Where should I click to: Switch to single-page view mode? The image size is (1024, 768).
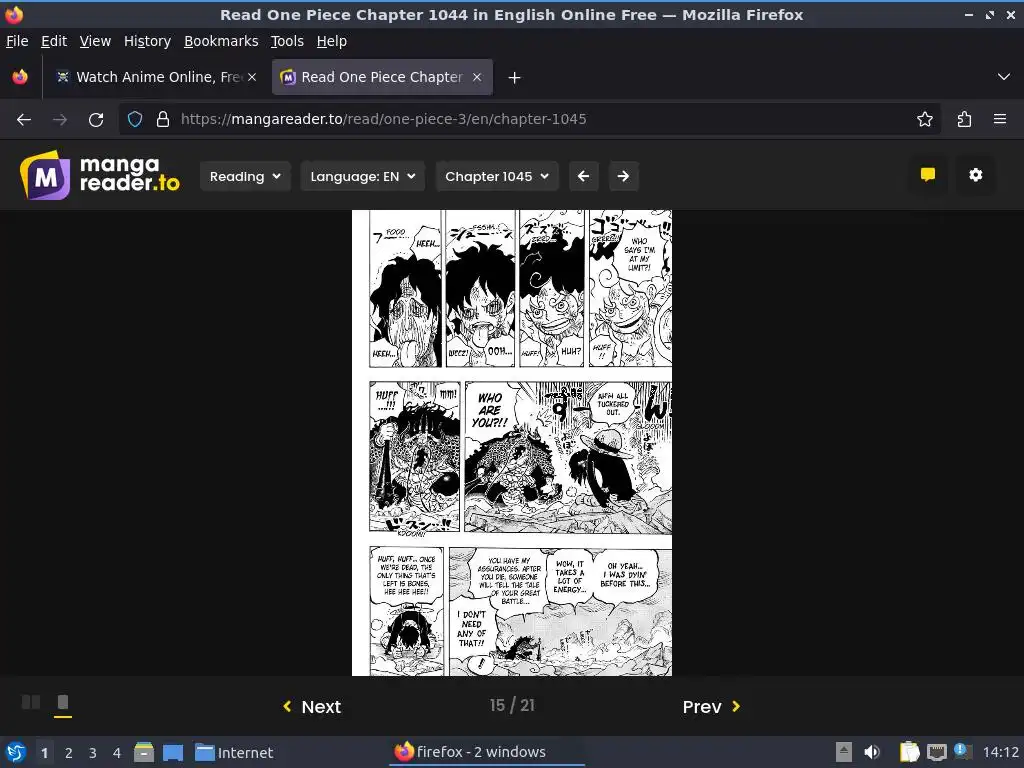pyautogui.click(x=63, y=703)
